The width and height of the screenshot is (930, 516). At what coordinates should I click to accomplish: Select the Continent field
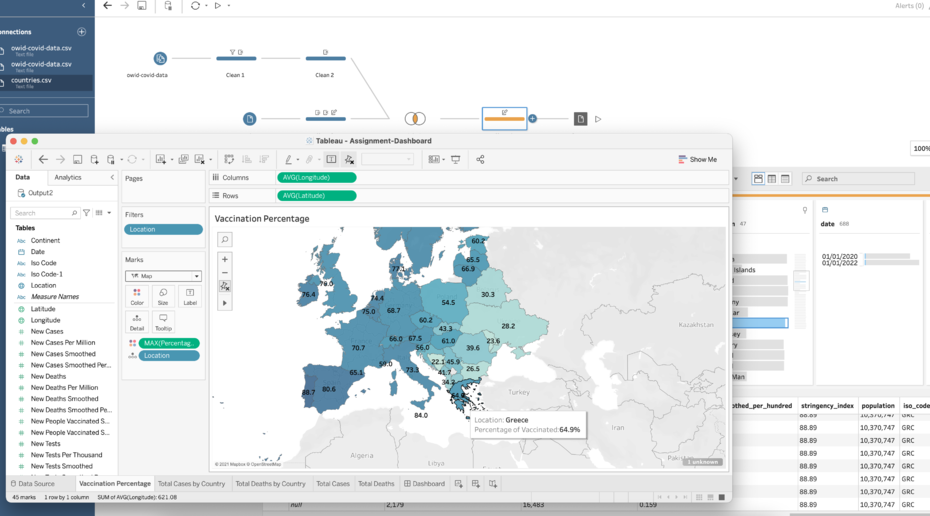pyautogui.click(x=45, y=240)
